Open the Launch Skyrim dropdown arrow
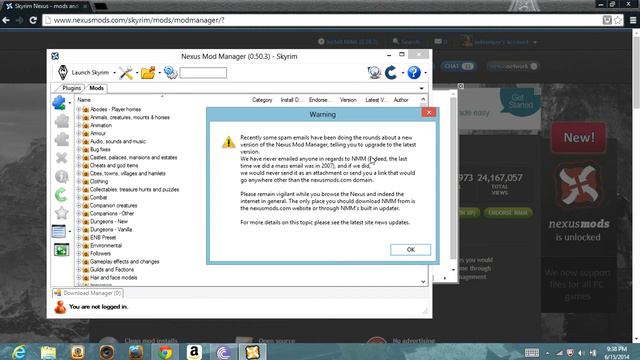The height and width of the screenshot is (360, 640). coord(114,73)
